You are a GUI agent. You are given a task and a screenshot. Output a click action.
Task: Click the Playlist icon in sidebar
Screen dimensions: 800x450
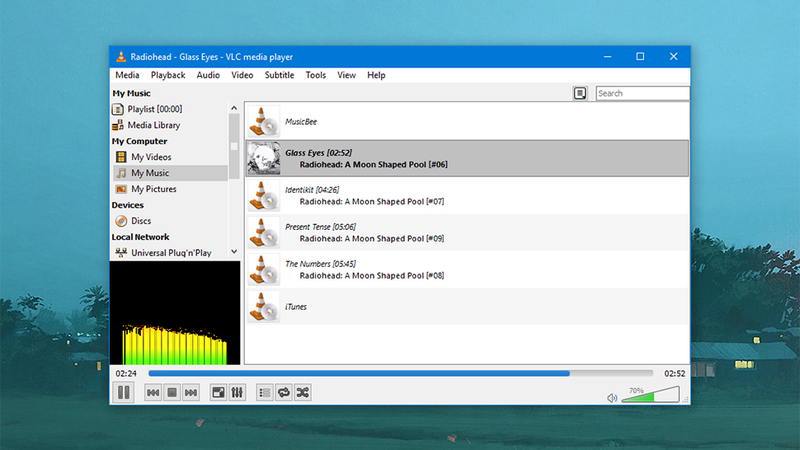point(118,109)
